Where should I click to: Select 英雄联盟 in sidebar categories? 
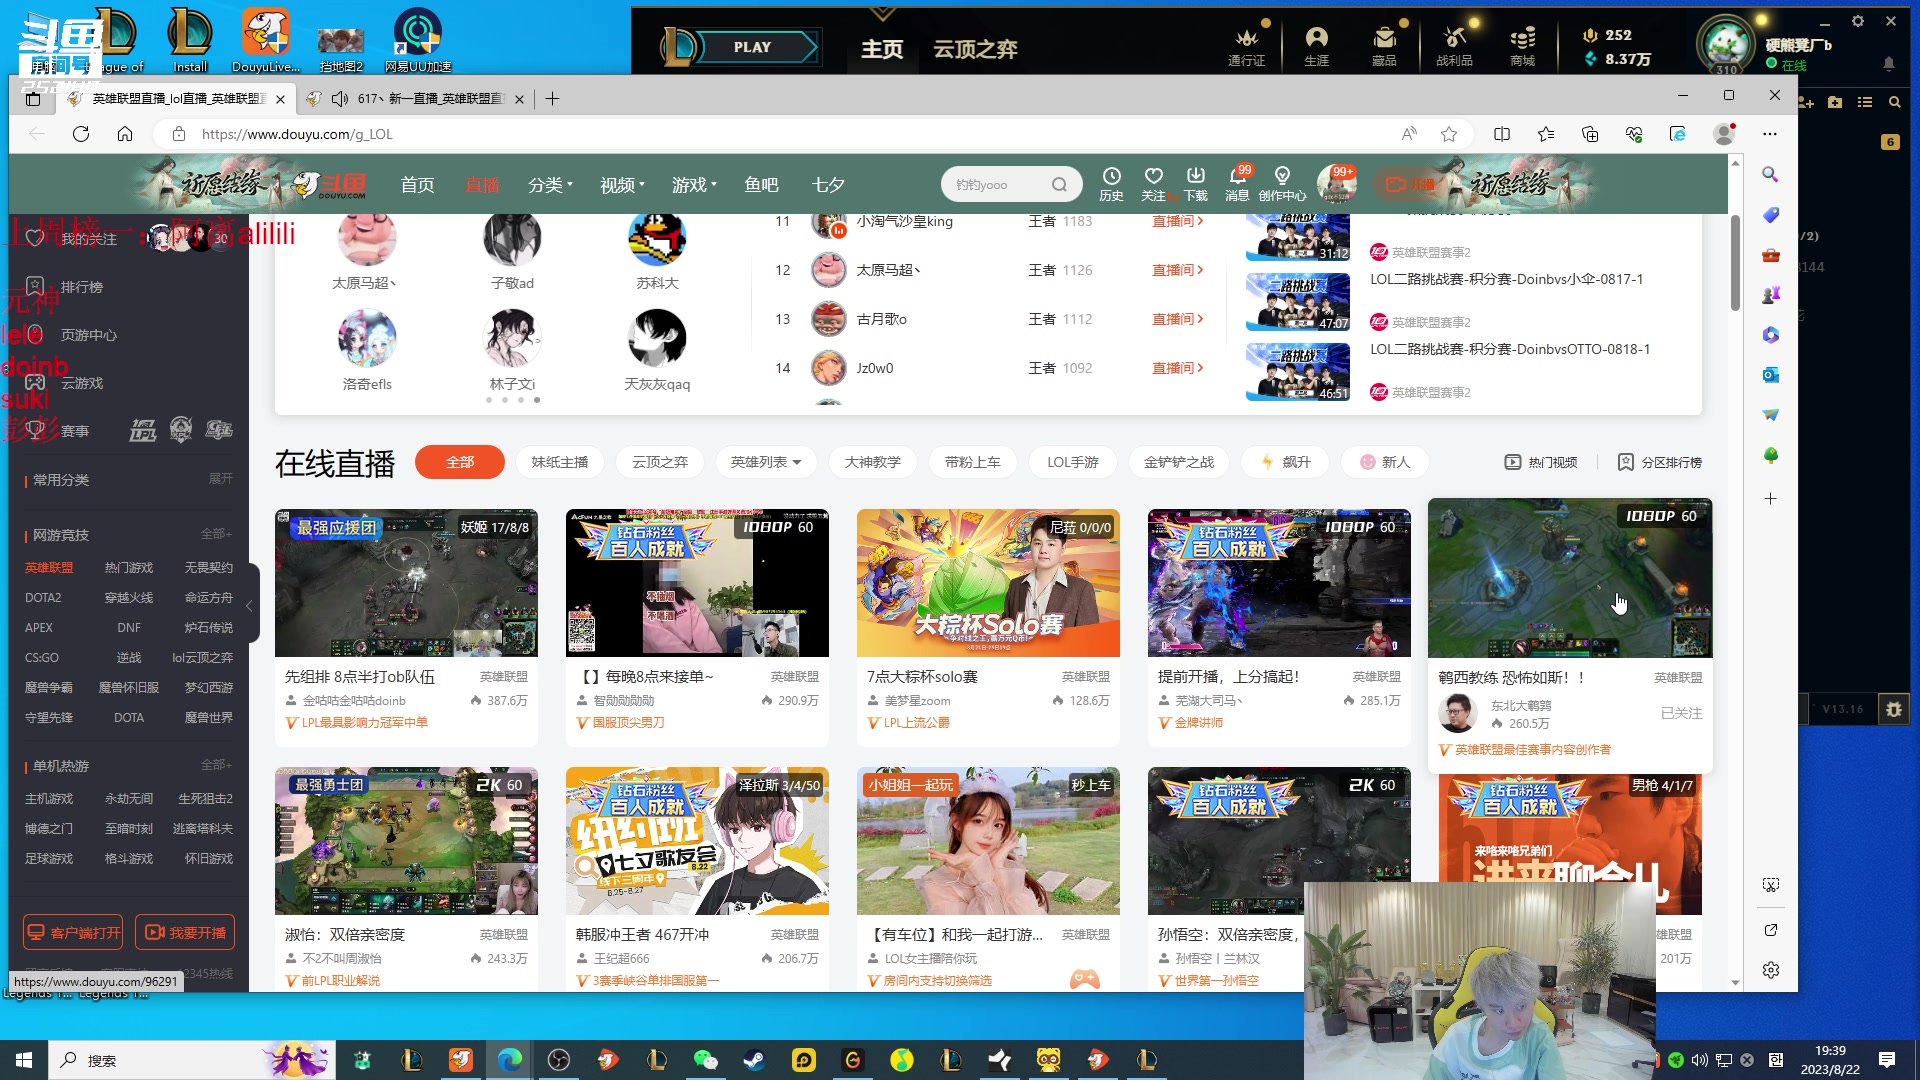tap(49, 567)
